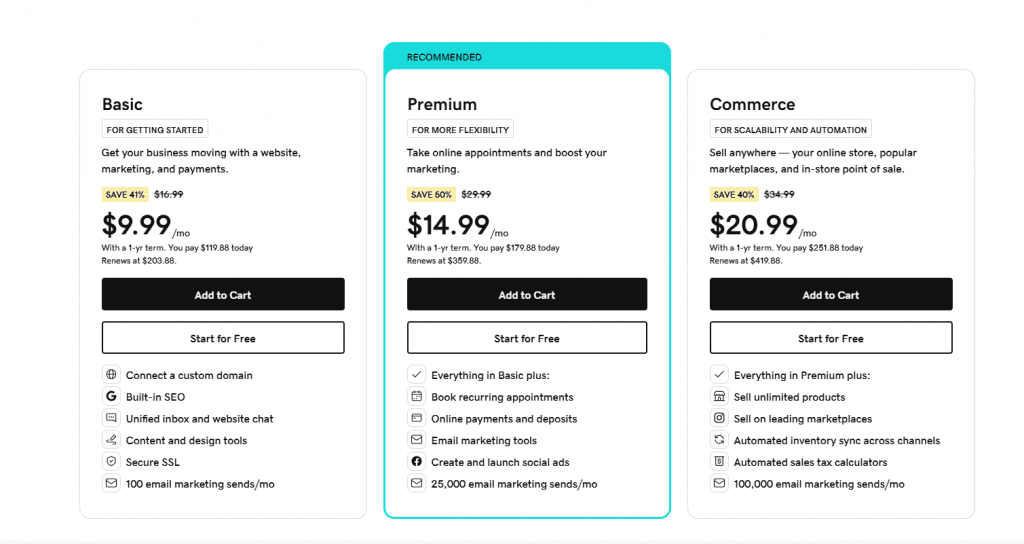1024x544 pixels.
Task: Add the Basic plan to cart
Action: 223,295
